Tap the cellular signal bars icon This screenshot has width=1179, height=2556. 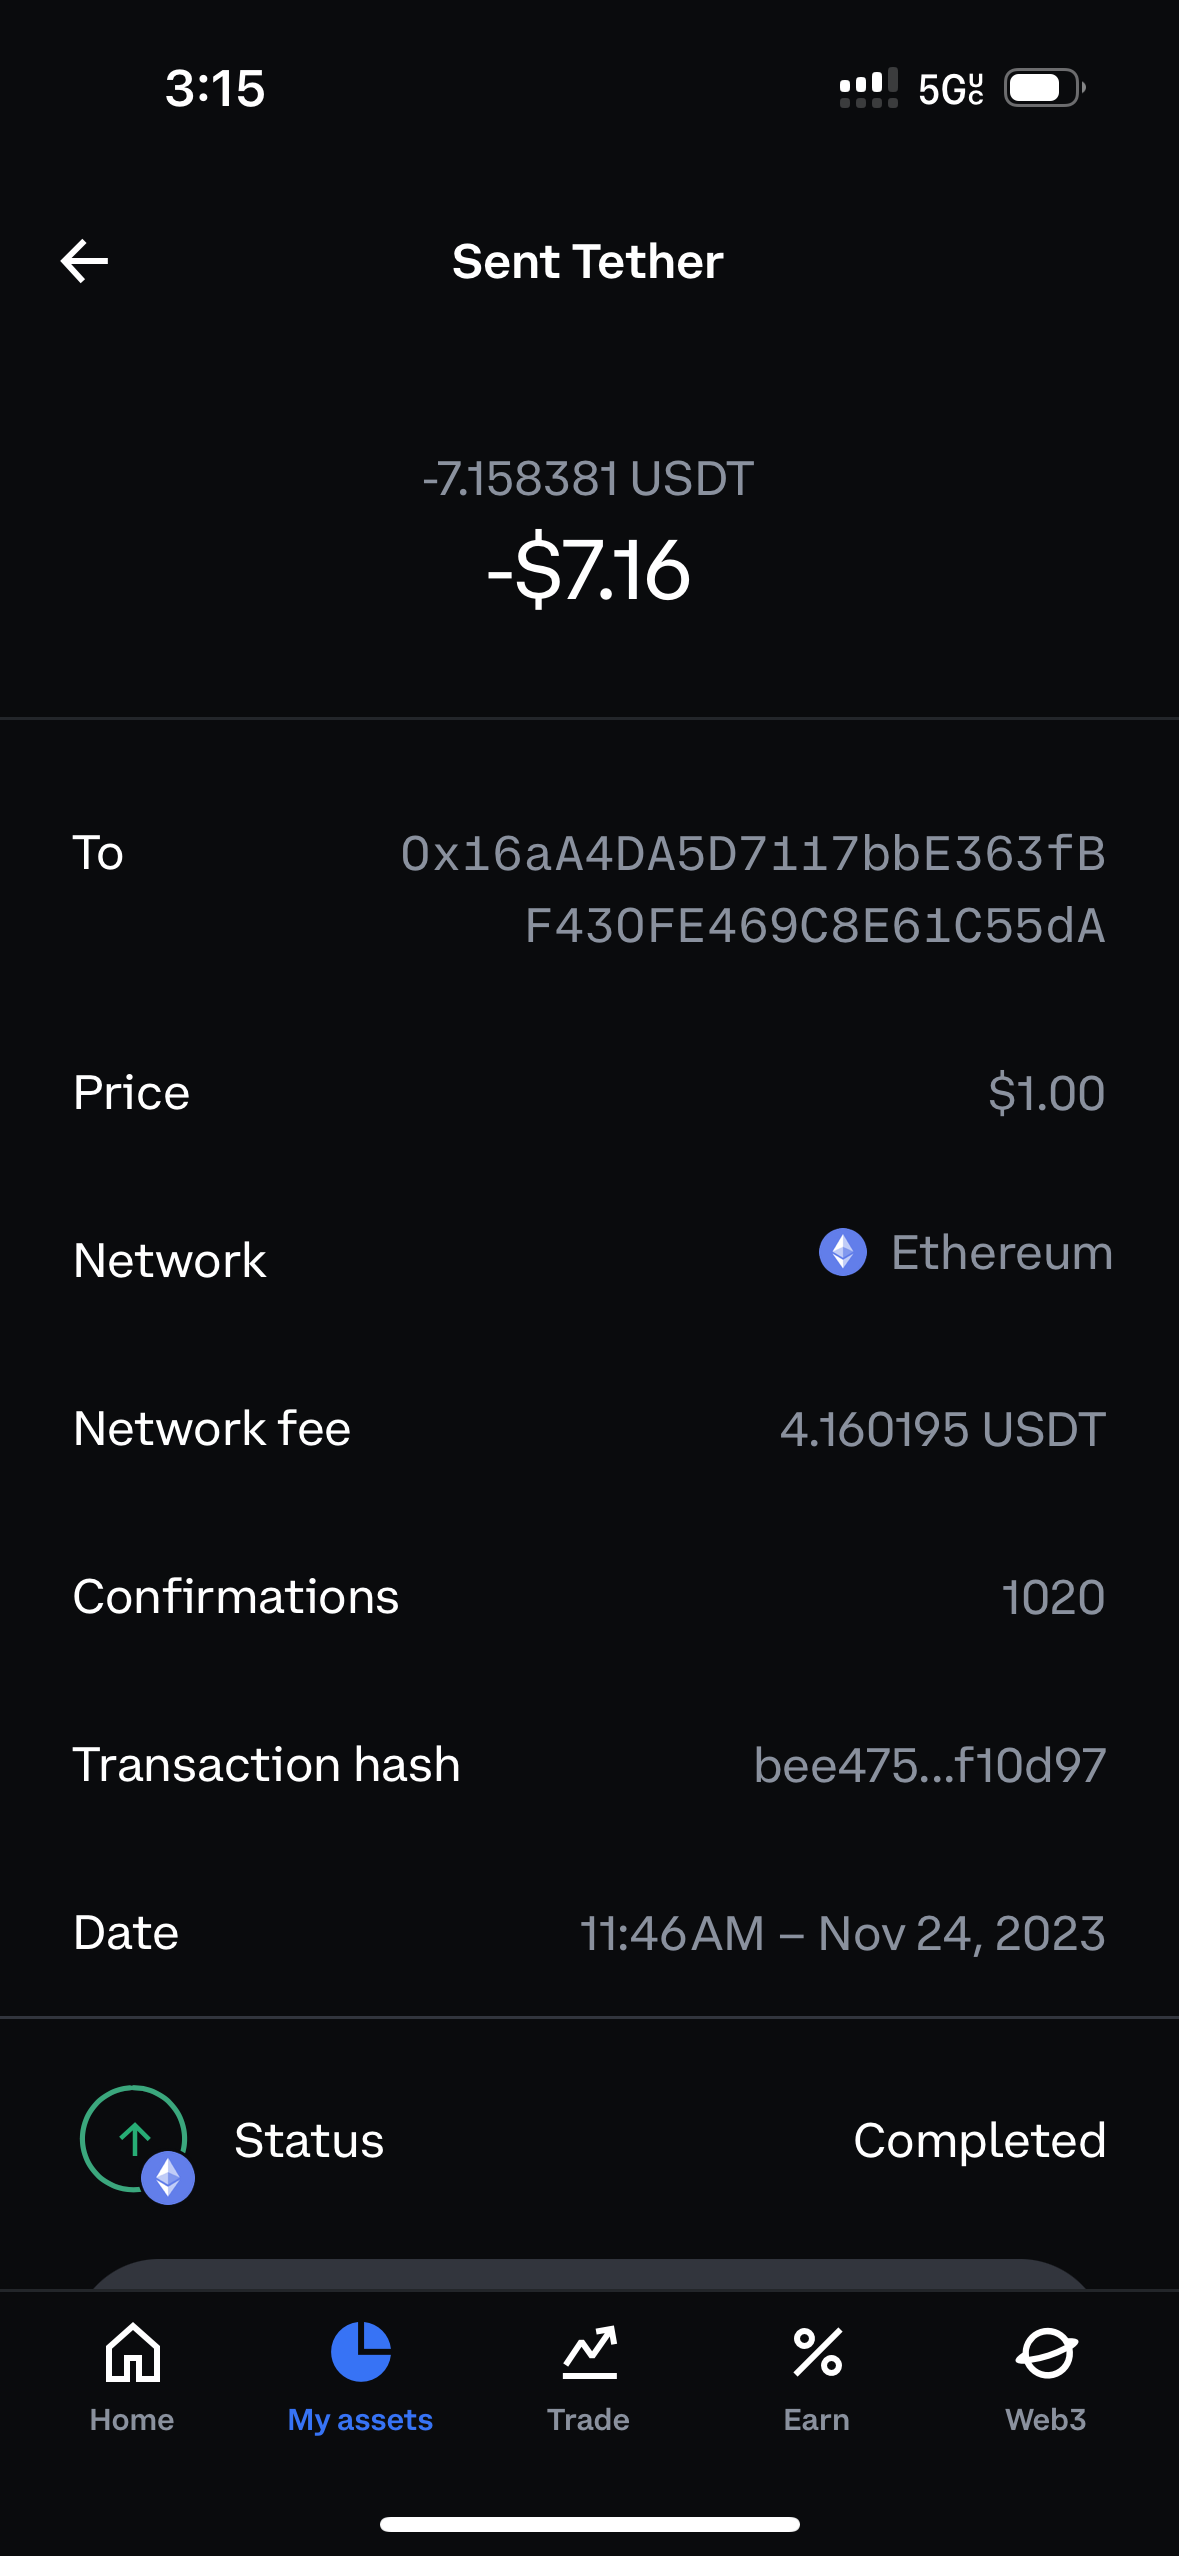(868, 88)
